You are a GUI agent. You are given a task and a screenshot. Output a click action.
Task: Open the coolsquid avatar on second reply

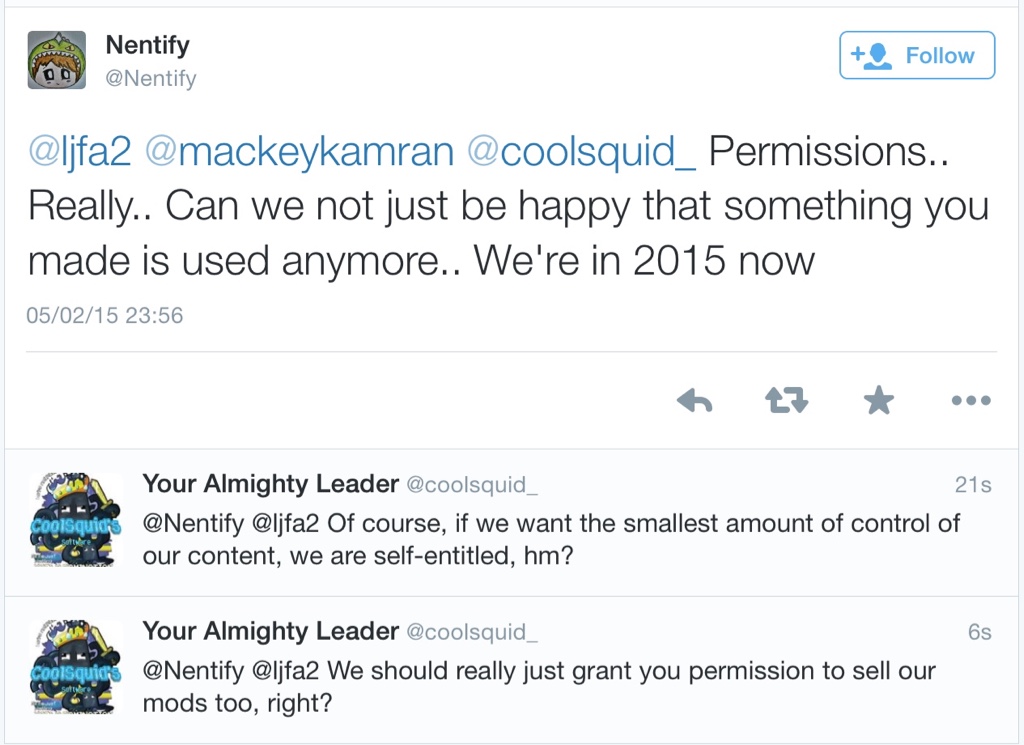point(75,668)
